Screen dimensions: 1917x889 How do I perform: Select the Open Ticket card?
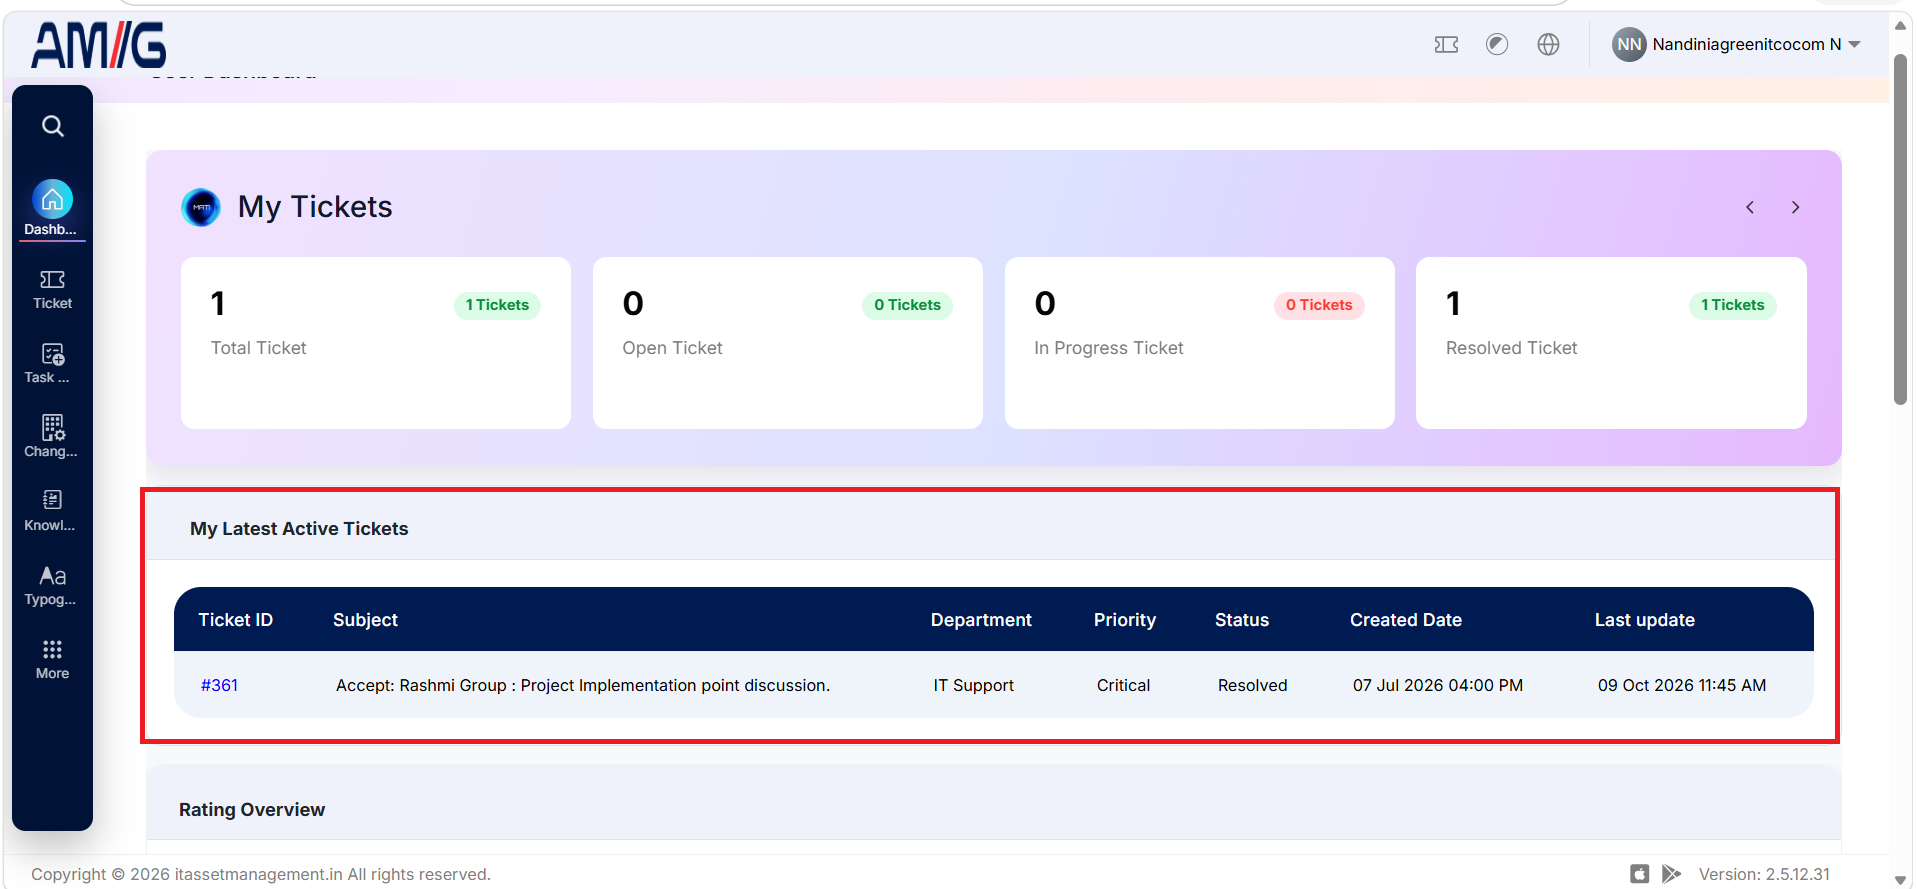point(788,343)
